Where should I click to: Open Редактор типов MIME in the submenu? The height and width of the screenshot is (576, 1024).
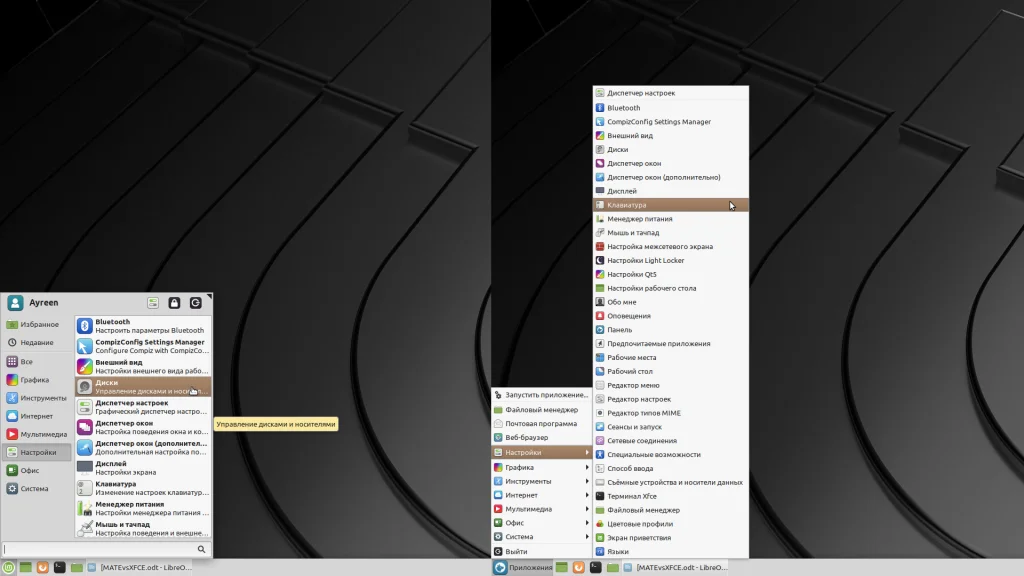pyautogui.click(x=671, y=413)
